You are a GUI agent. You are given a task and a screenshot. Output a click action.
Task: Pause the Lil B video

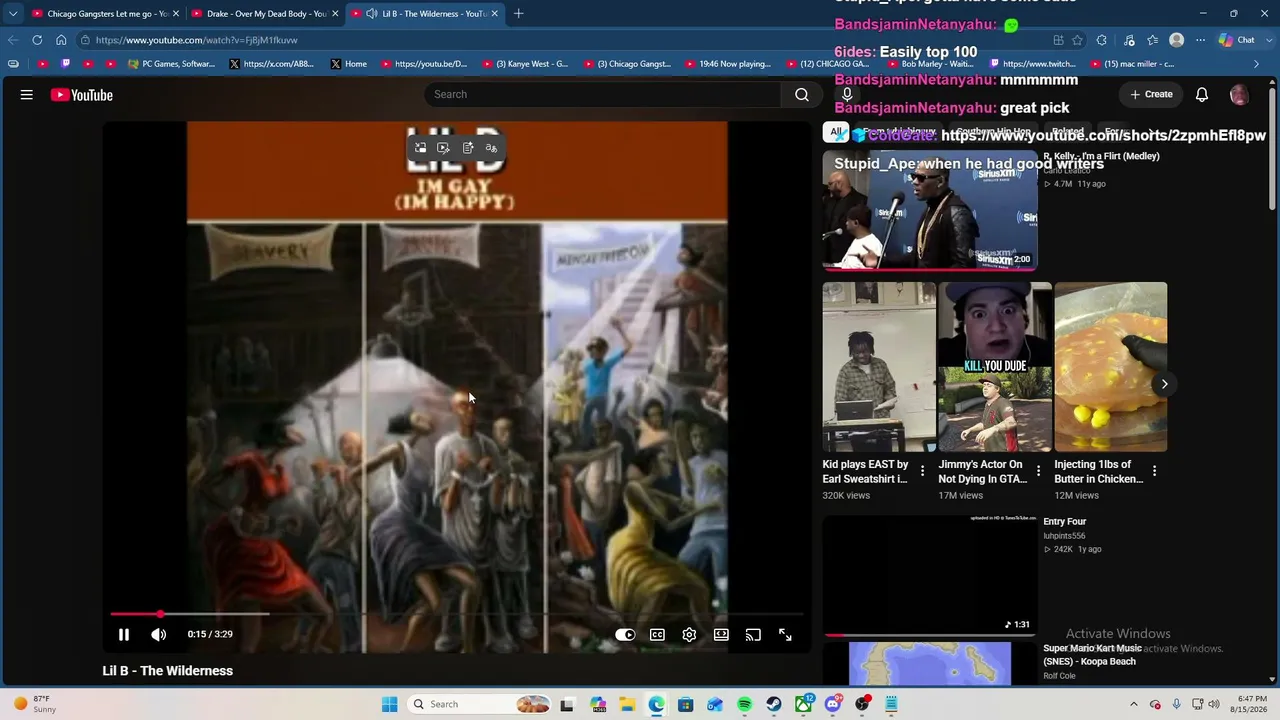[x=124, y=634]
